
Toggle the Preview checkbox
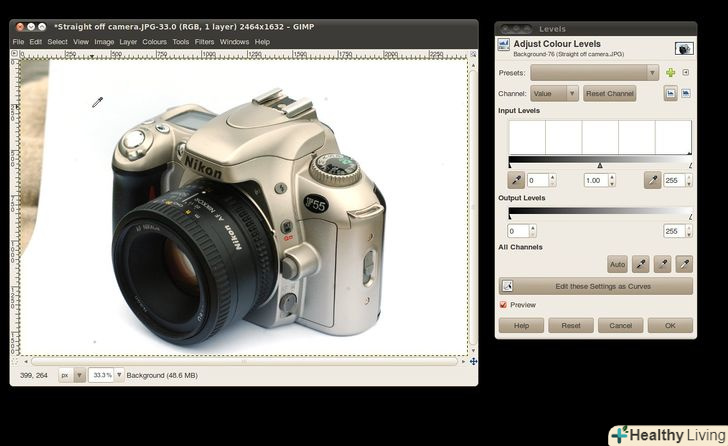(x=503, y=305)
